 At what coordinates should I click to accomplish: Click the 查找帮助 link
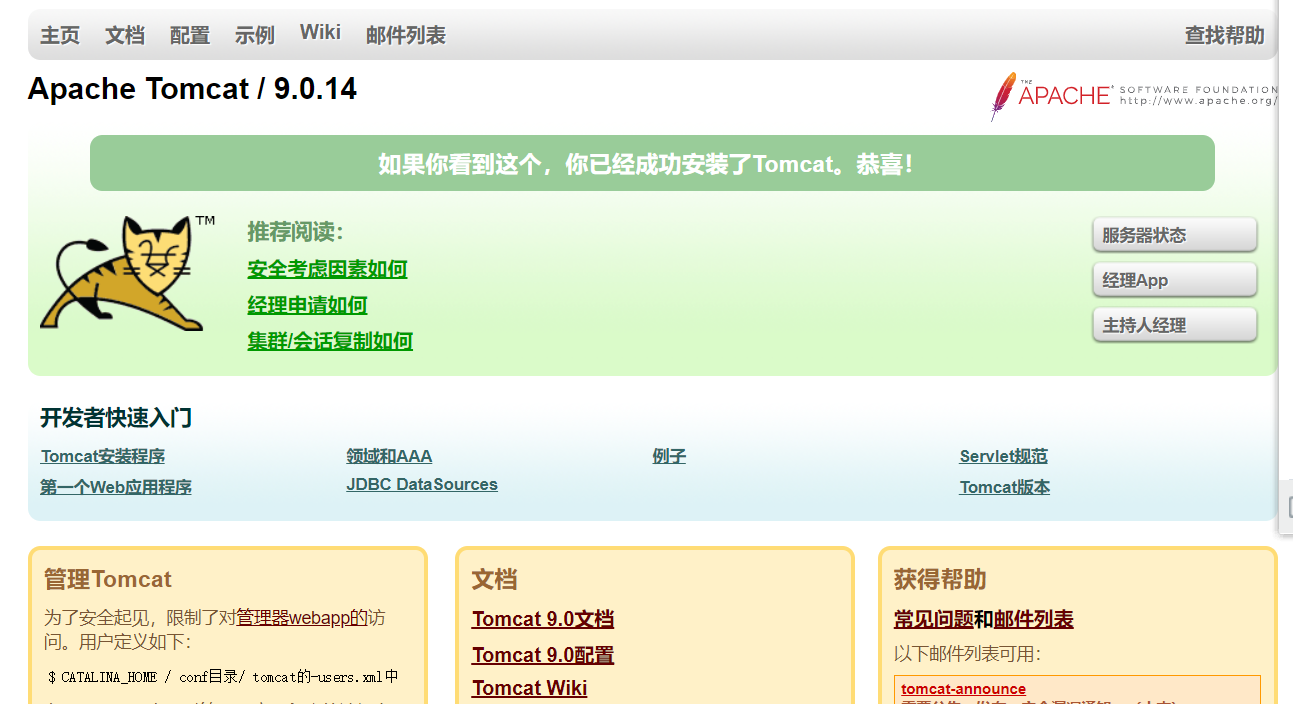[1224, 33]
